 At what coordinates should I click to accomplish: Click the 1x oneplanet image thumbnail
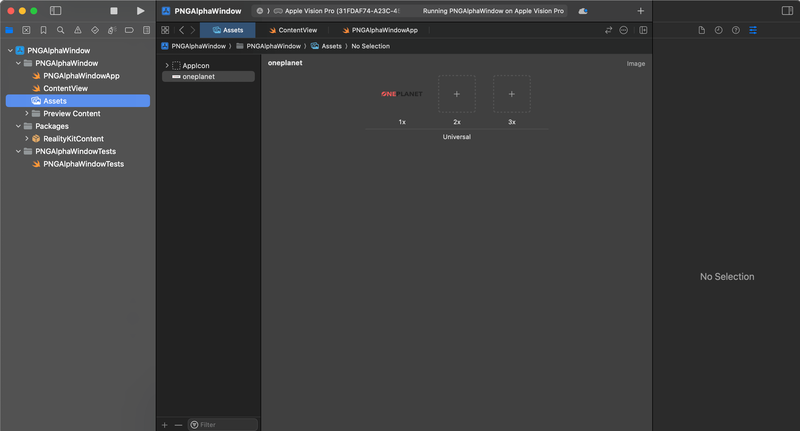[x=402, y=94]
